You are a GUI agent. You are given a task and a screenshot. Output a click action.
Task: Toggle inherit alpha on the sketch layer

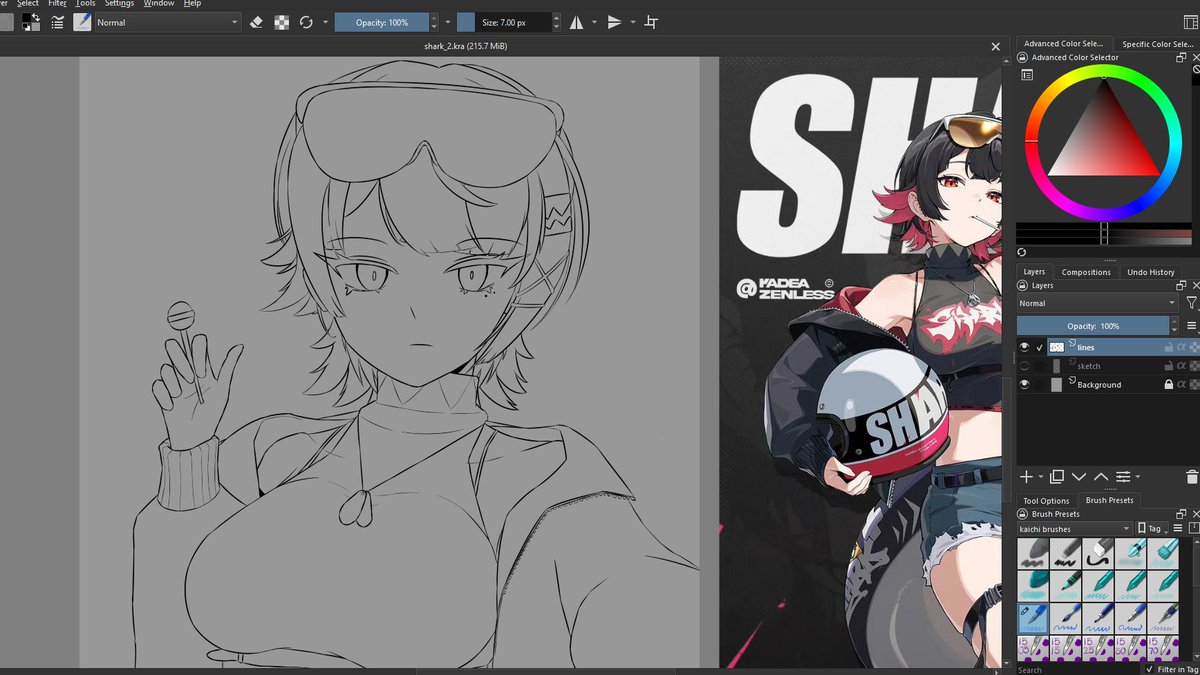coord(1181,366)
